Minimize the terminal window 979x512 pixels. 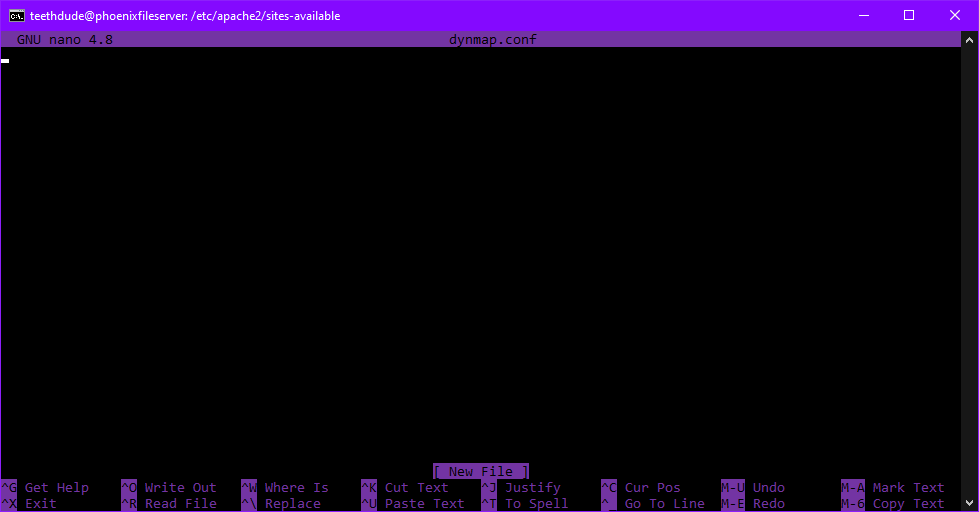(864, 16)
